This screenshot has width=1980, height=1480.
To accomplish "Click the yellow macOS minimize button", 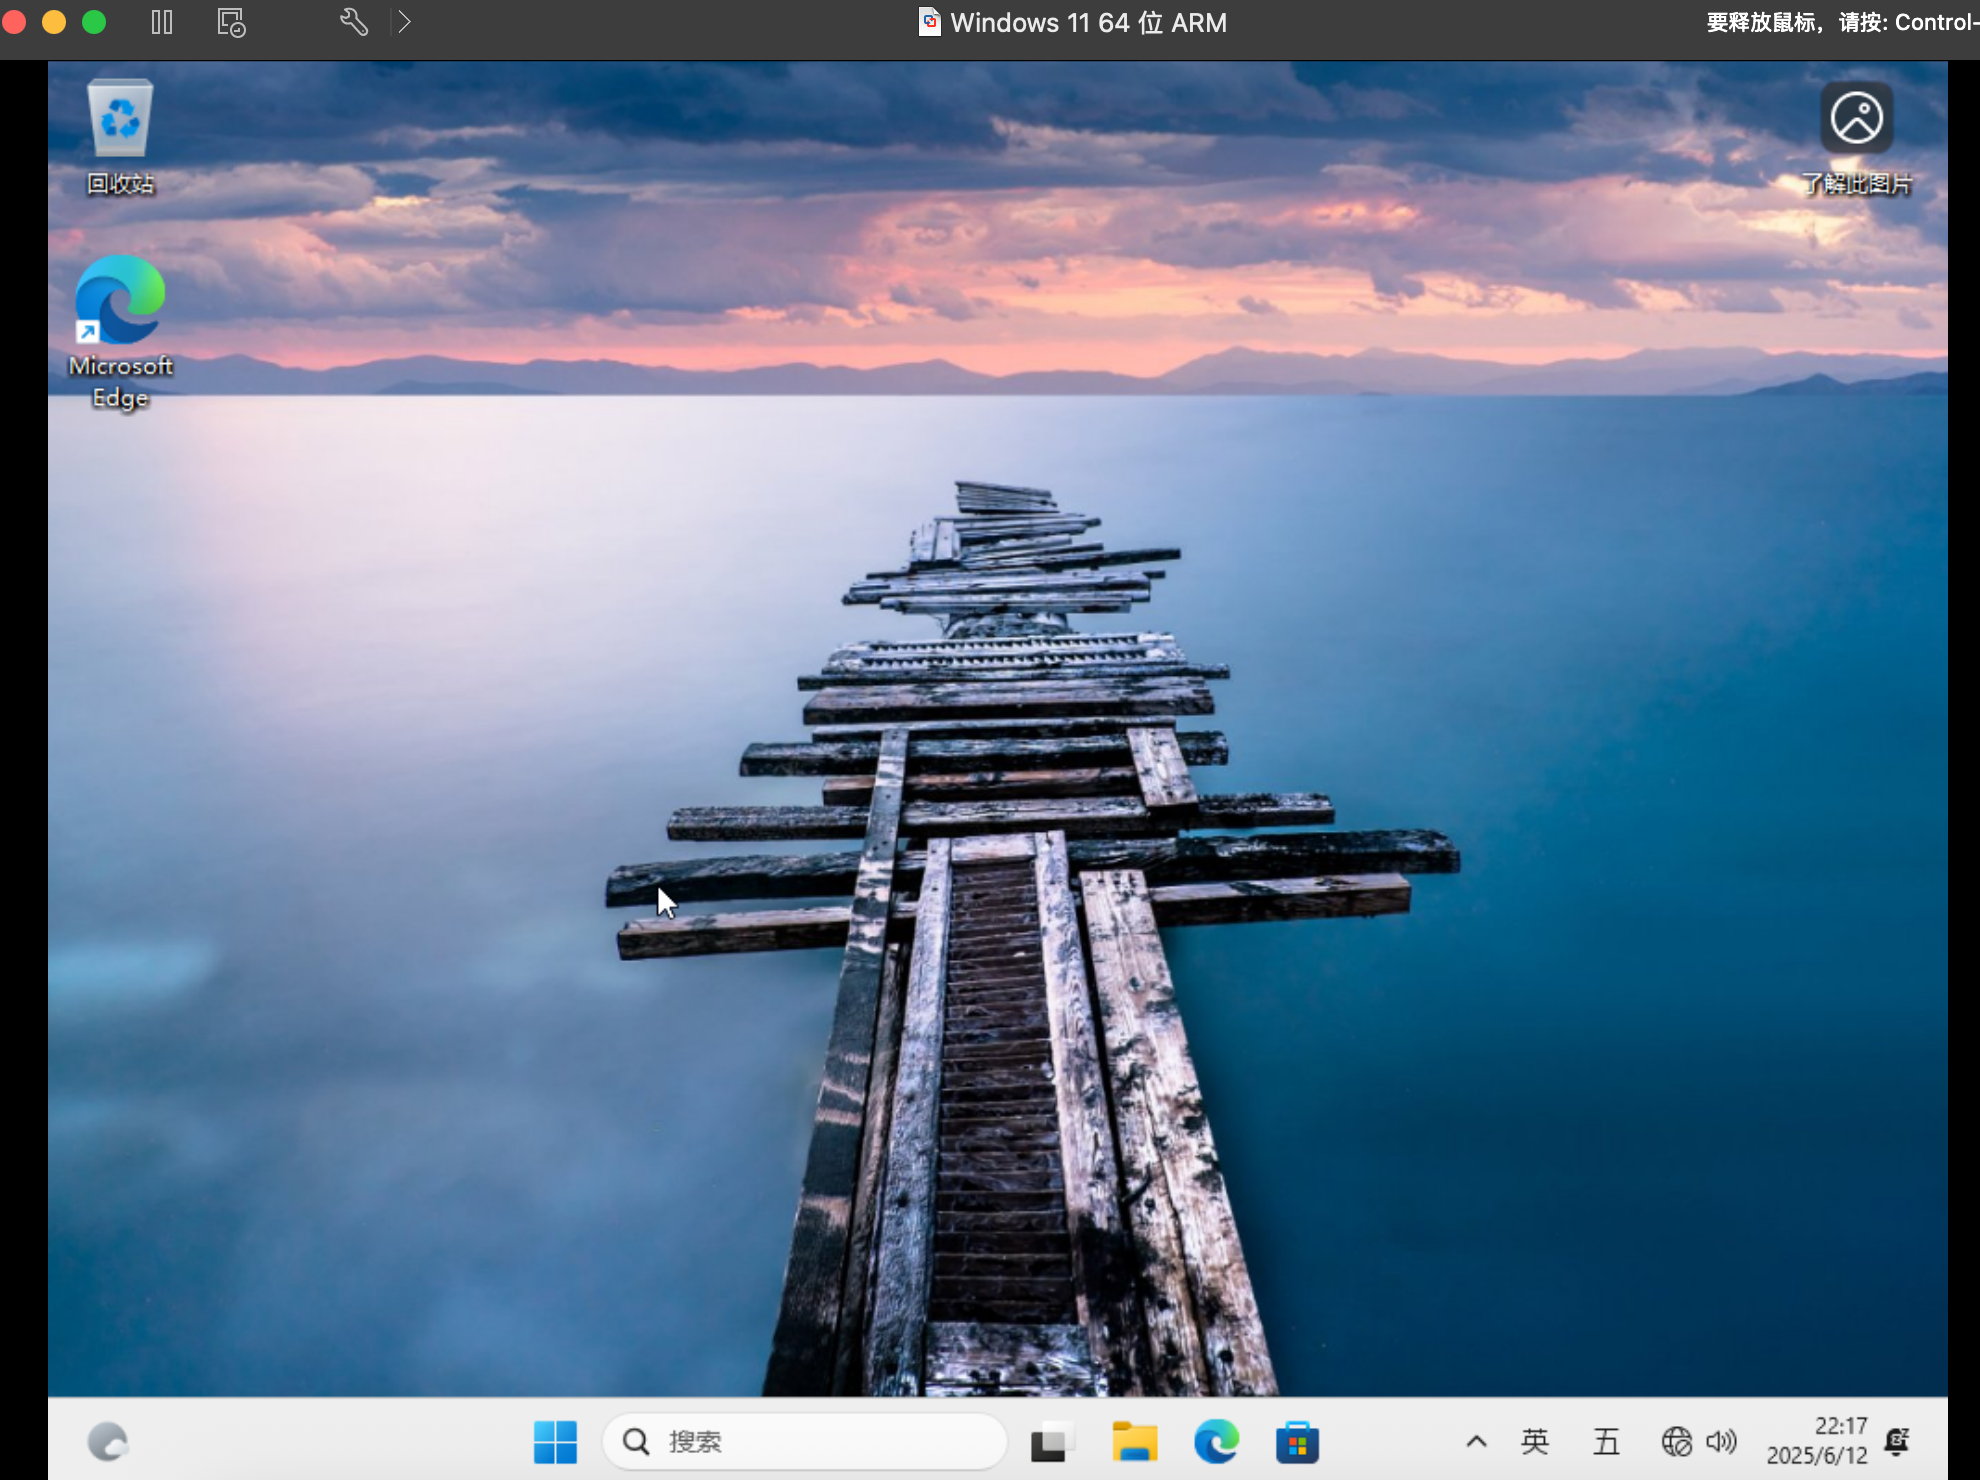I will (x=54, y=22).
